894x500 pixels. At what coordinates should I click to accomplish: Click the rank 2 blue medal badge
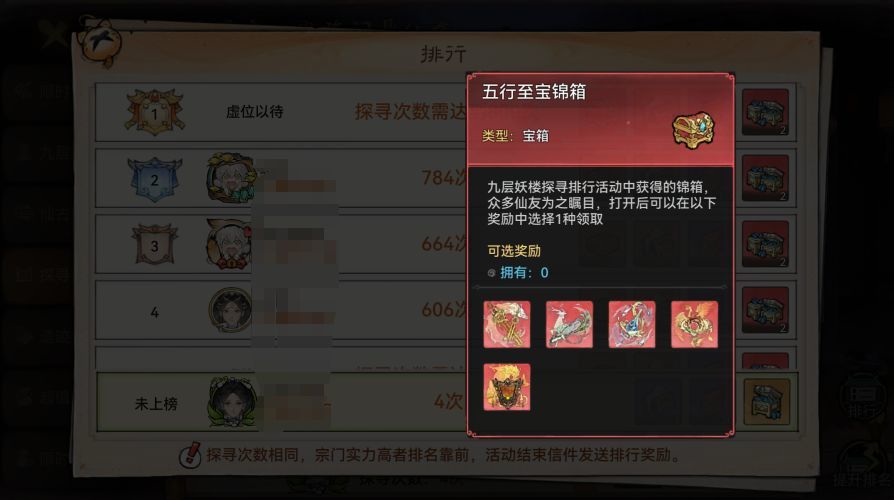[155, 180]
